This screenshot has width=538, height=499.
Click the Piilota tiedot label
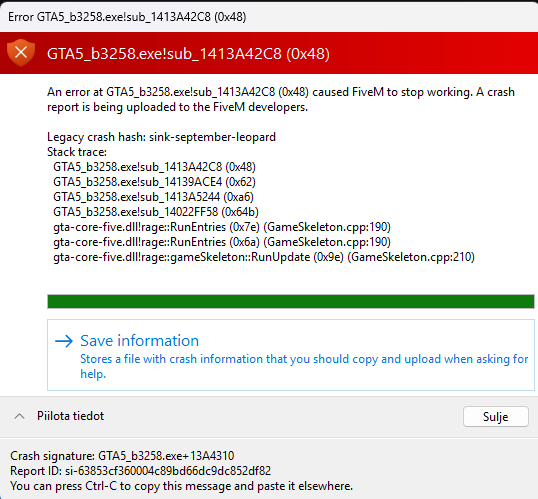70,416
